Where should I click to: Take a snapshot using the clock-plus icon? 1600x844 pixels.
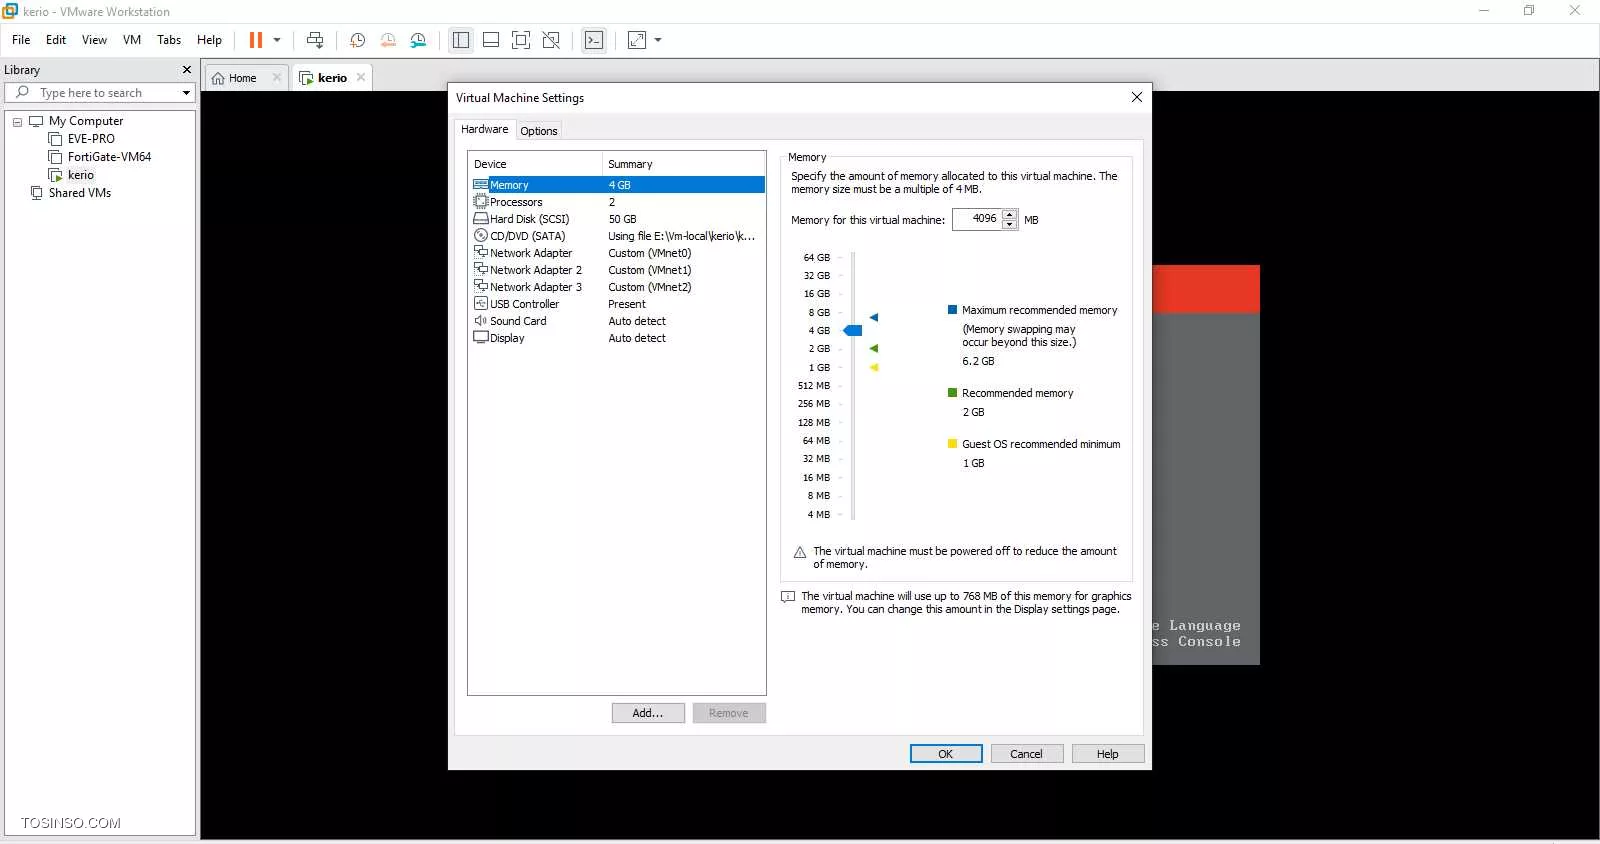point(357,40)
